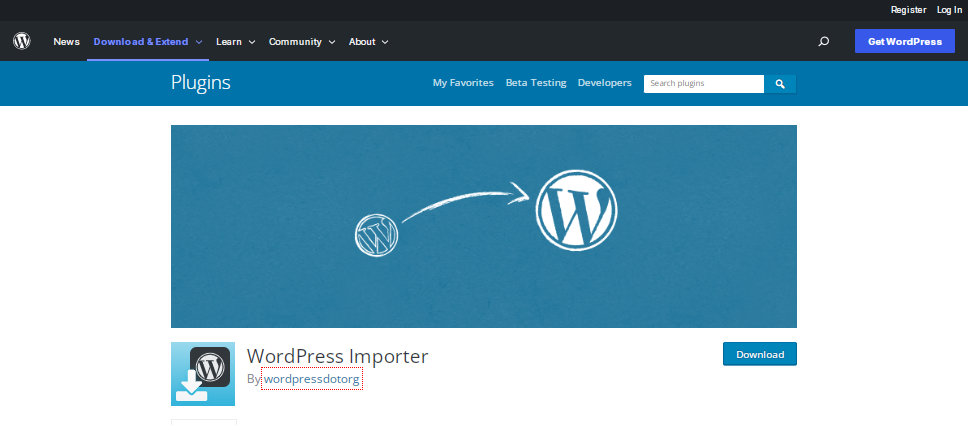Open the wordpressdotorg author link

311,380
